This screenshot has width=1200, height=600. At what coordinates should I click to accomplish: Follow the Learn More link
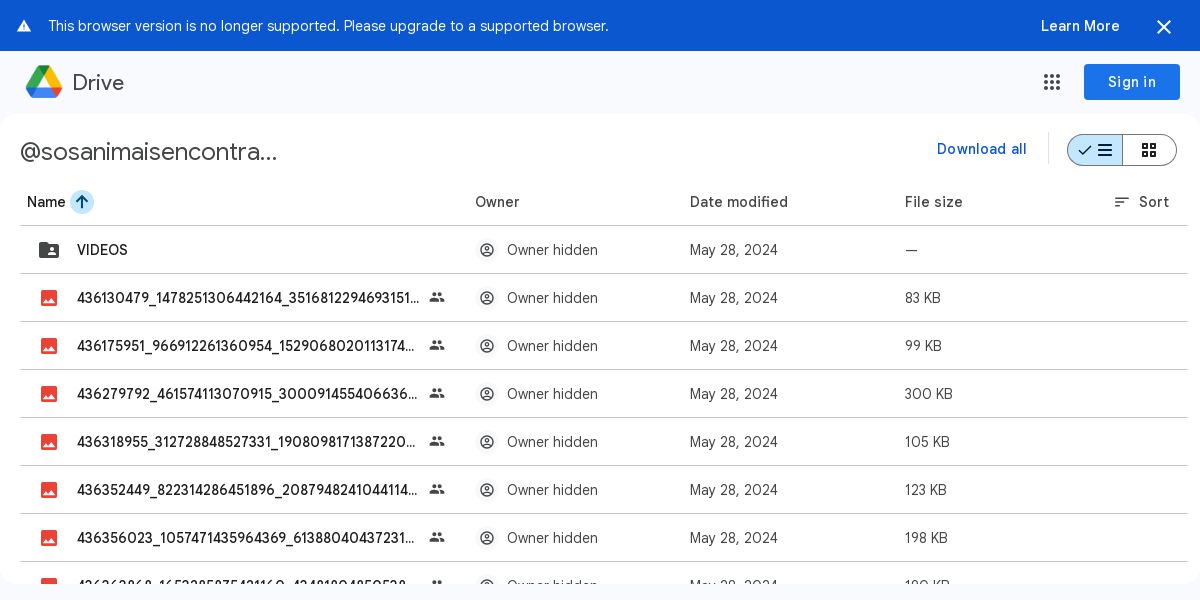pyautogui.click(x=1079, y=26)
